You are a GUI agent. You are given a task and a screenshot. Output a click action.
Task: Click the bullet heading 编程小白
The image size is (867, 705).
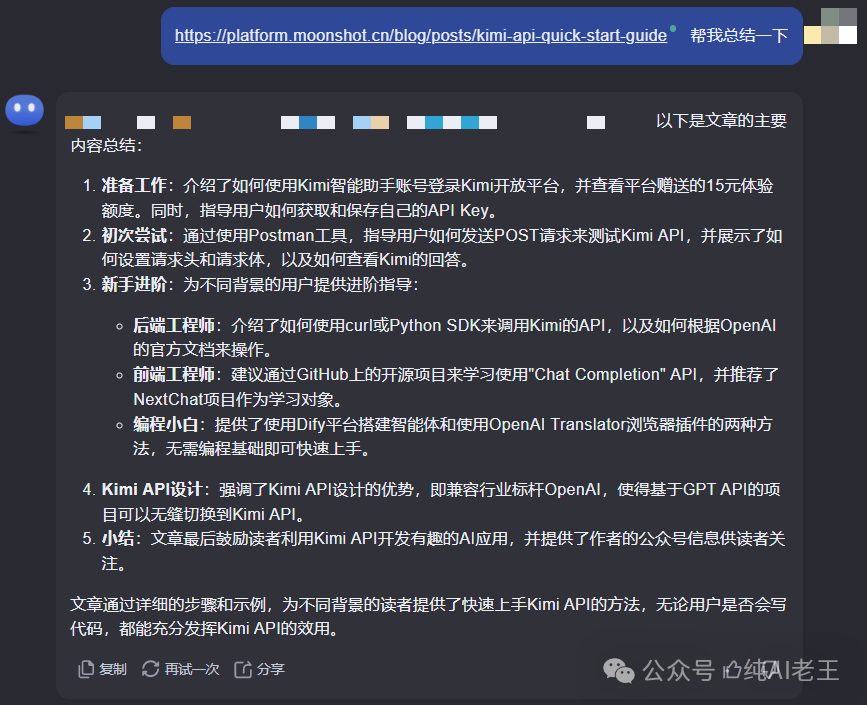coord(165,425)
